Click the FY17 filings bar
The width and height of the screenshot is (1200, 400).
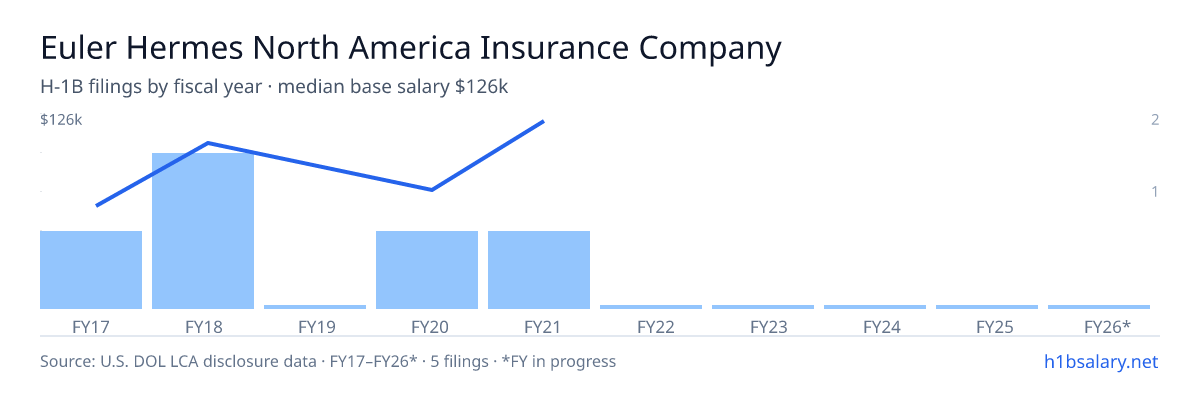click(x=91, y=270)
